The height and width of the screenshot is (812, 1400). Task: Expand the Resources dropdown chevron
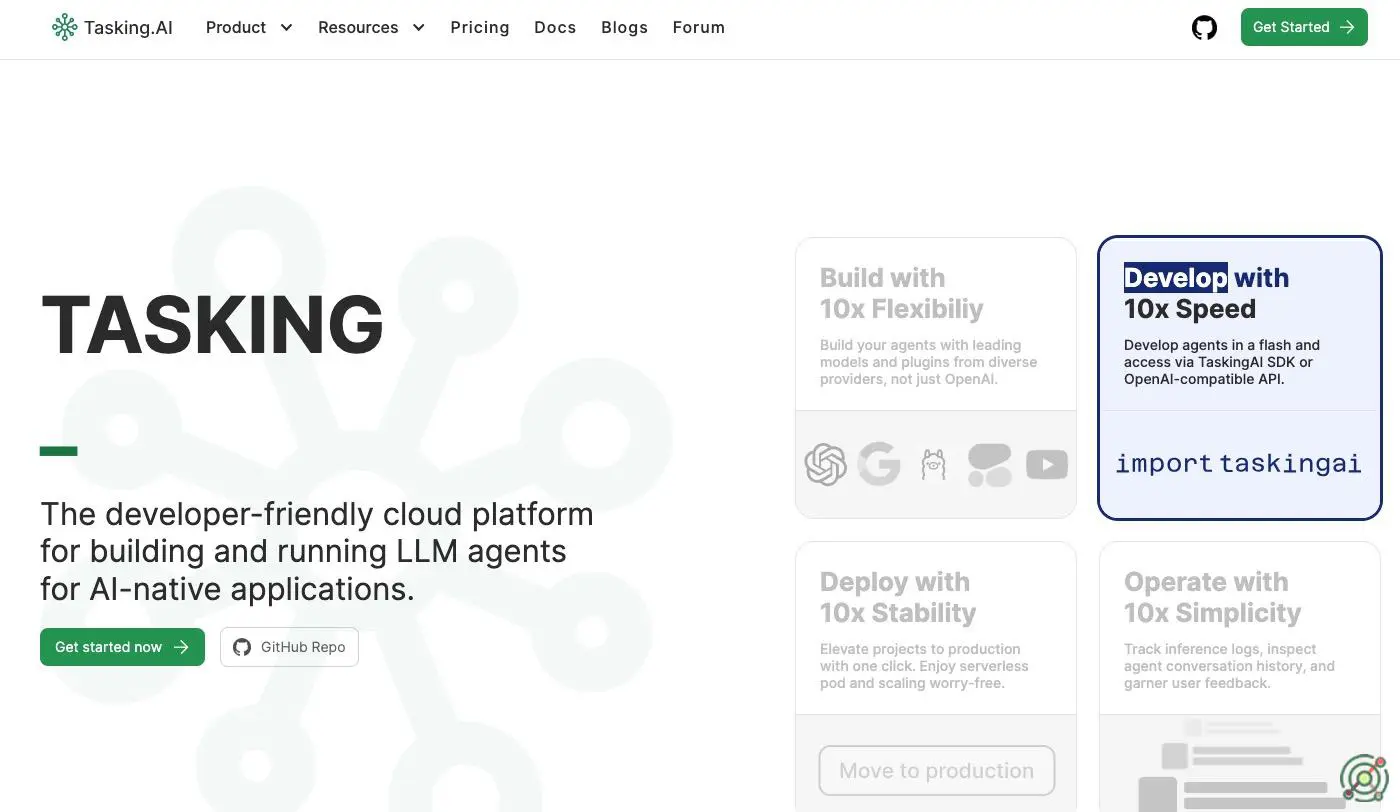418,27
